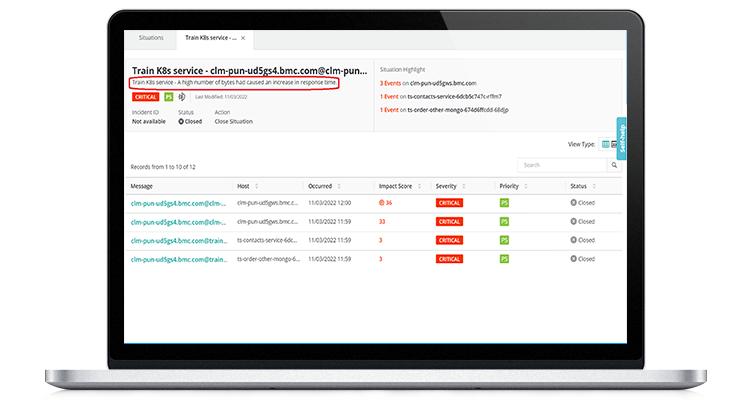Image resolution: width=750 pixels, height=400 pixels.
Task: Click P5 priority badge in score 33 row
Action: 504,222
